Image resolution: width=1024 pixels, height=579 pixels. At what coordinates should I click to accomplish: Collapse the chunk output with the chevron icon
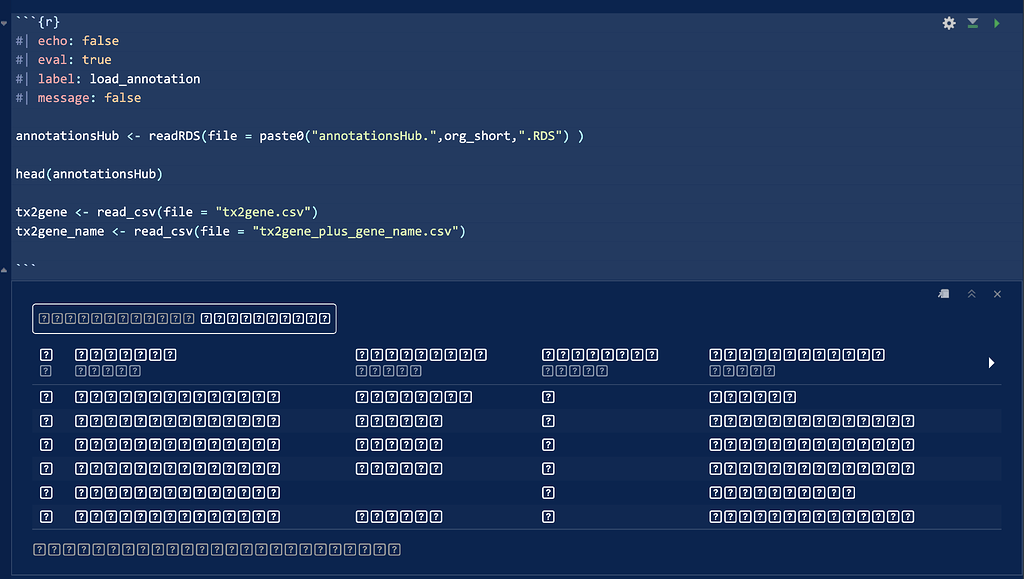coord(970,293)
